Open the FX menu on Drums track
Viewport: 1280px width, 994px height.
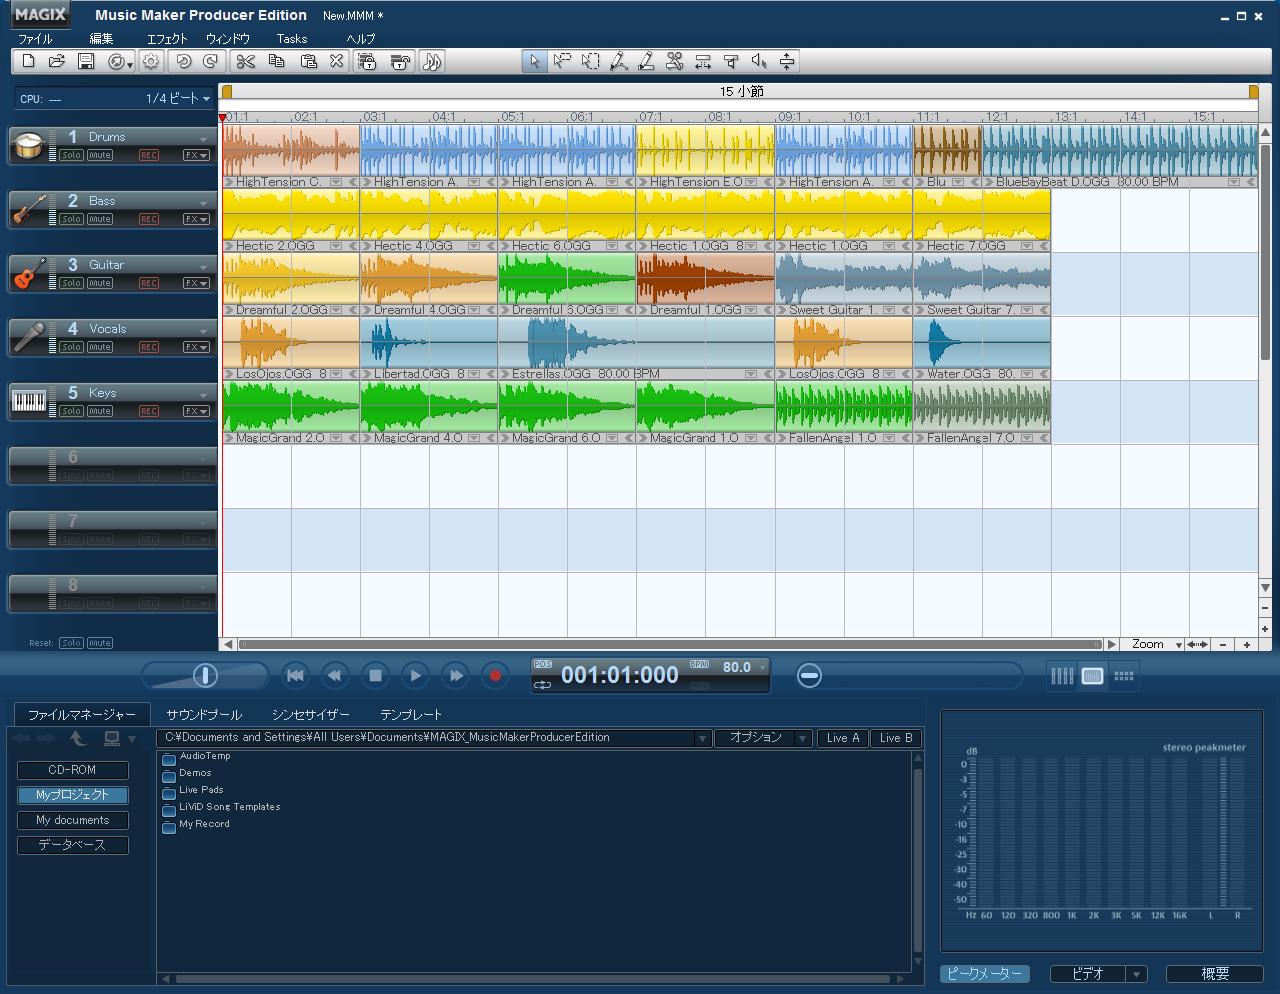(x=196, y=155)
